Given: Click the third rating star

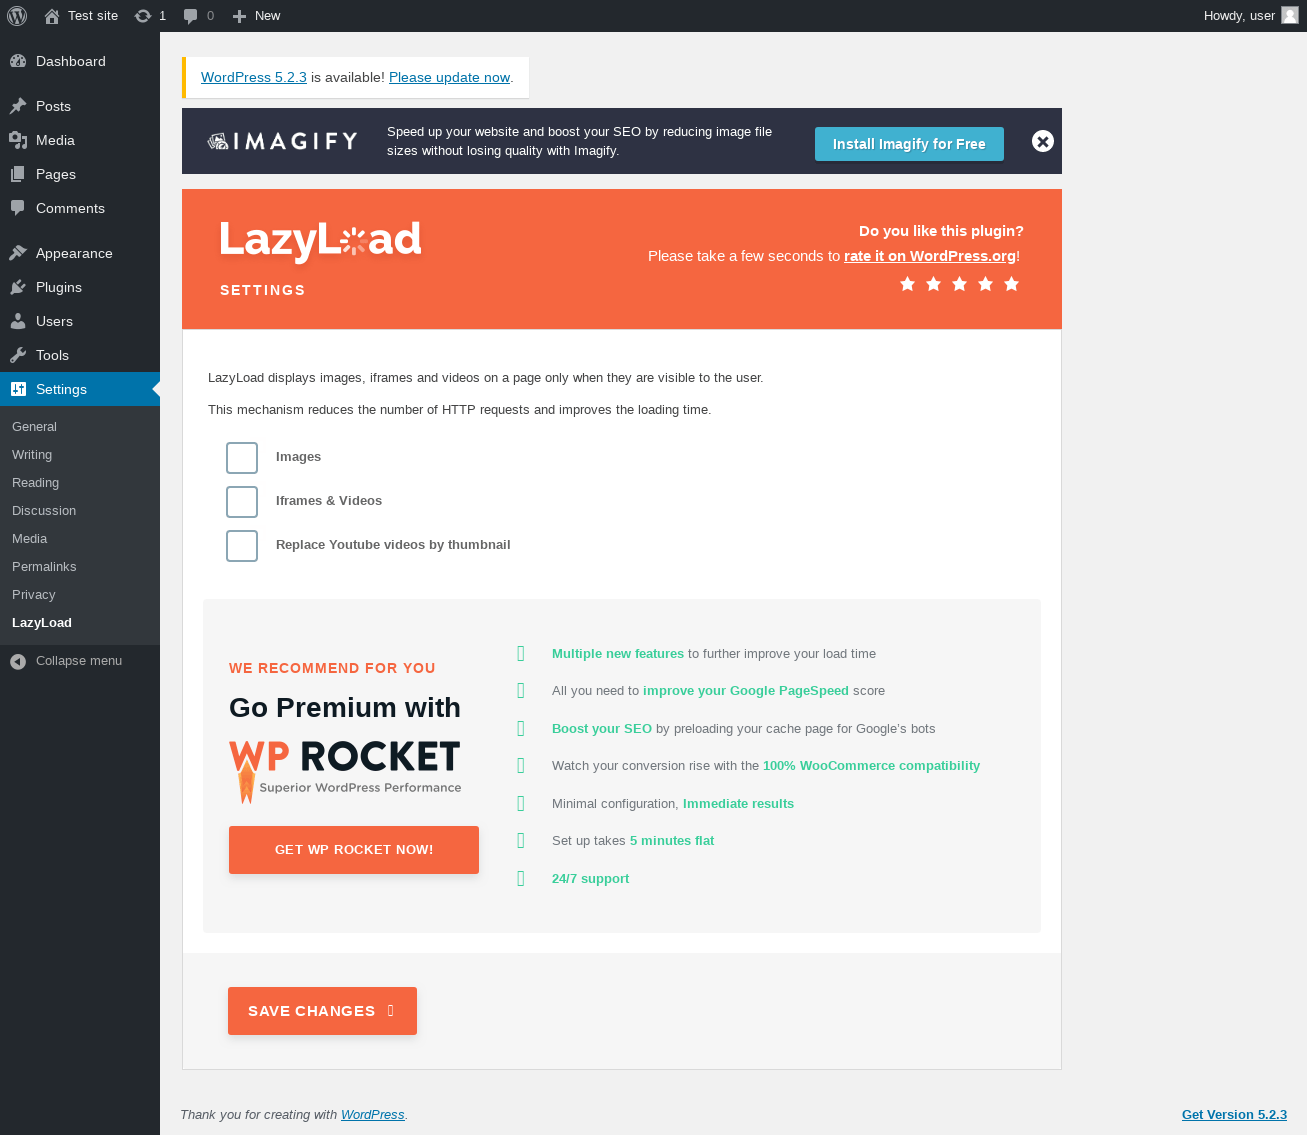Looking at the screenshot, I should tap(959, 284).
